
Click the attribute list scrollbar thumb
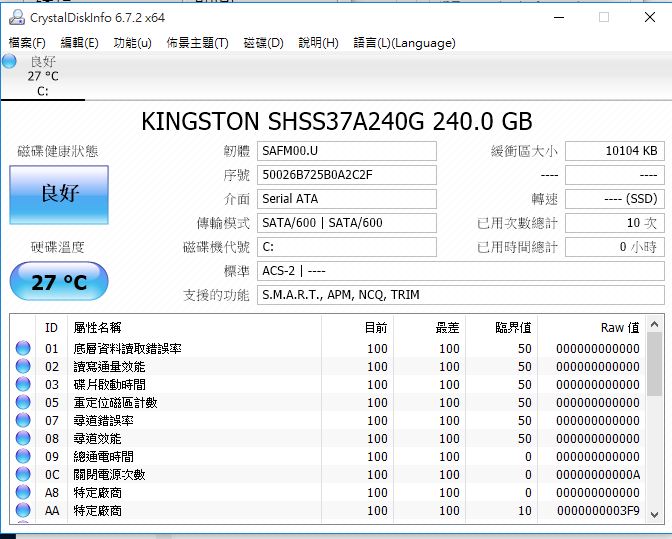(654, 364)
